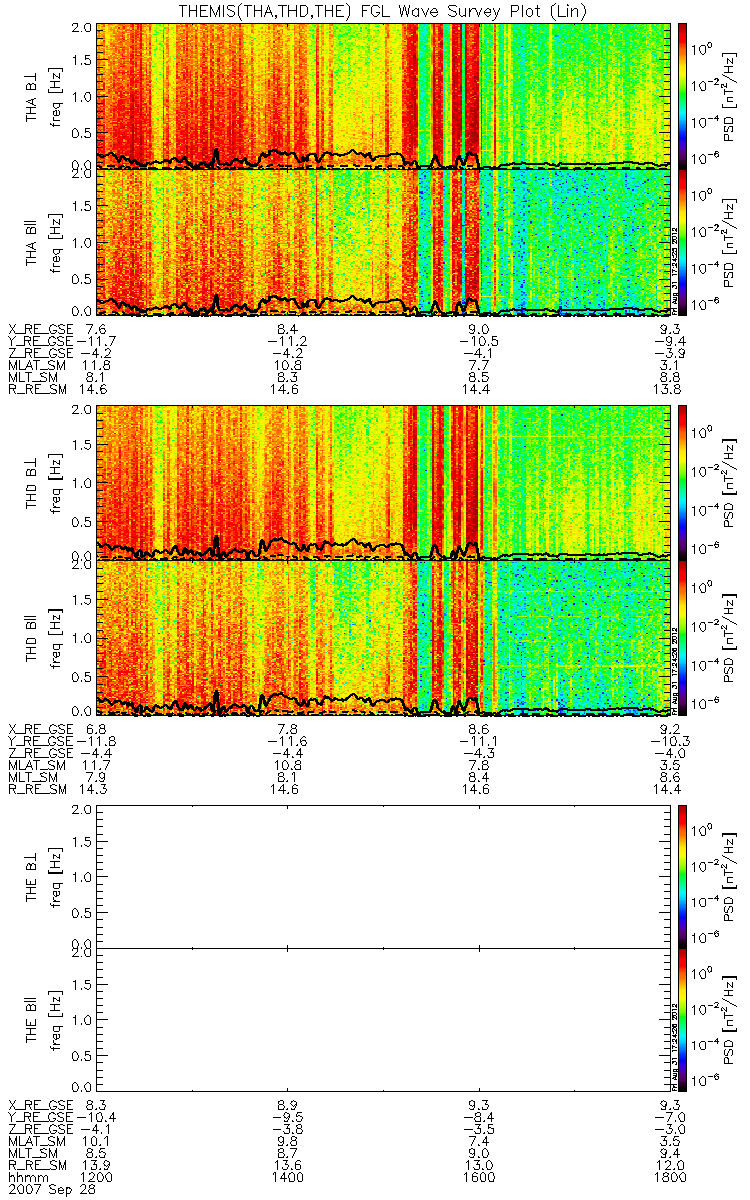Image resolution: width=750 pixels, height=1200 pixels.
Task: Click the MLT_SM value 9.4
Action: 668,1154
